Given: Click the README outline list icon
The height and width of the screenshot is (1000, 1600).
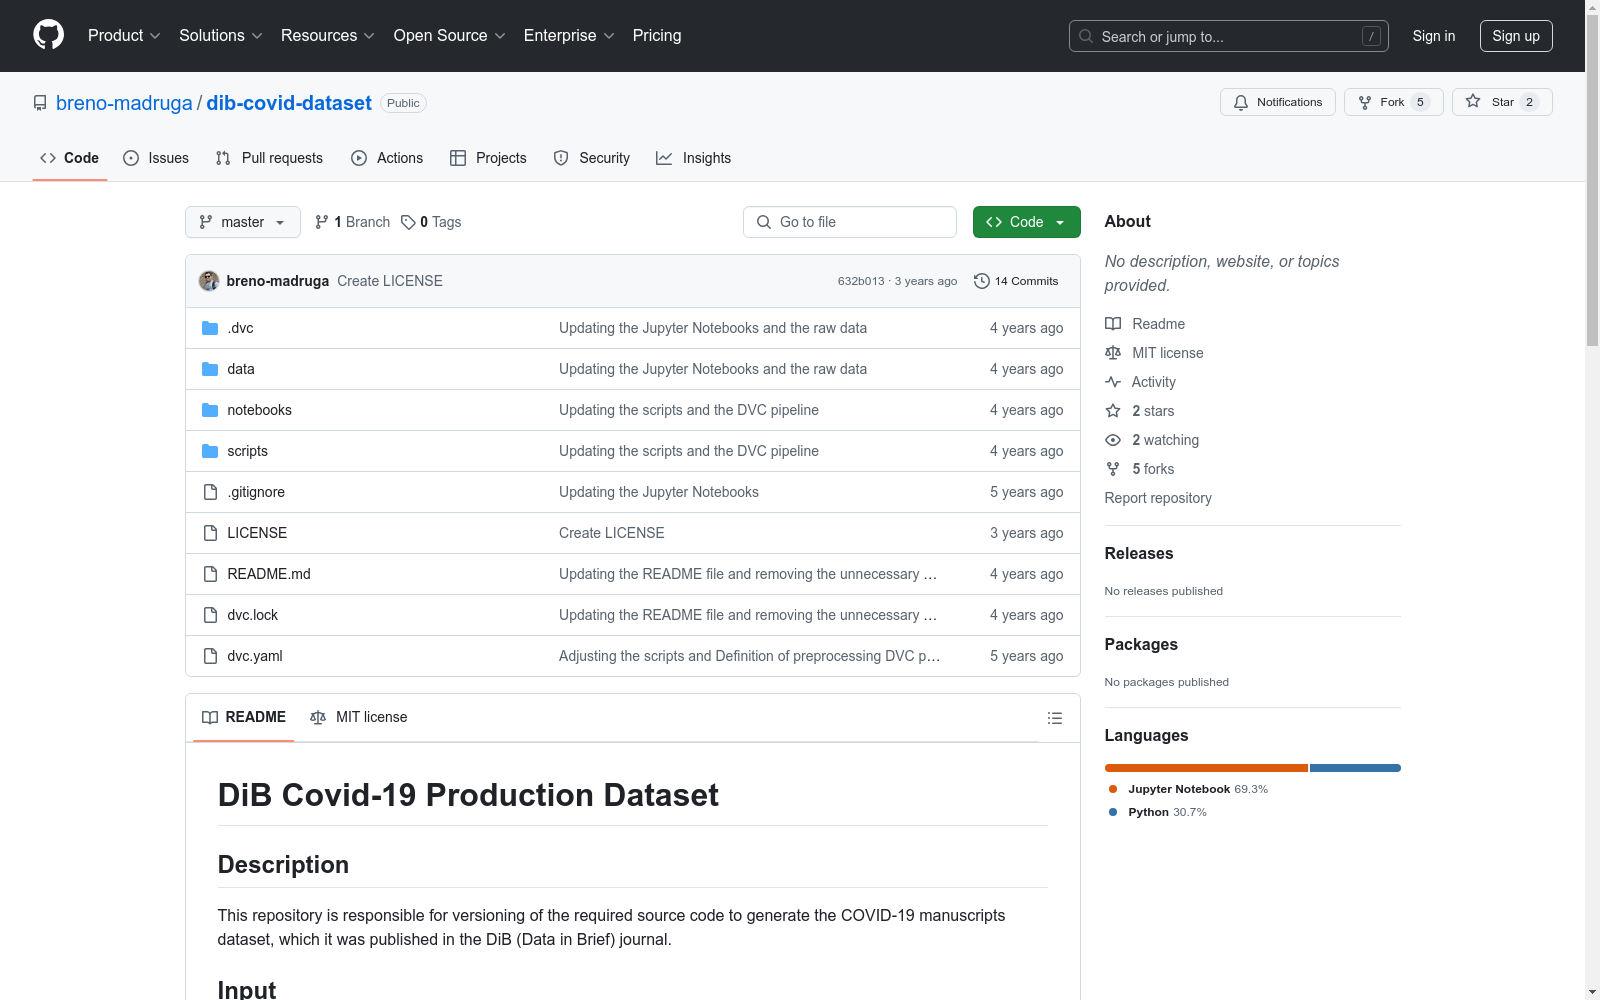Looking at the screenshot, I should pos(1054,718).
